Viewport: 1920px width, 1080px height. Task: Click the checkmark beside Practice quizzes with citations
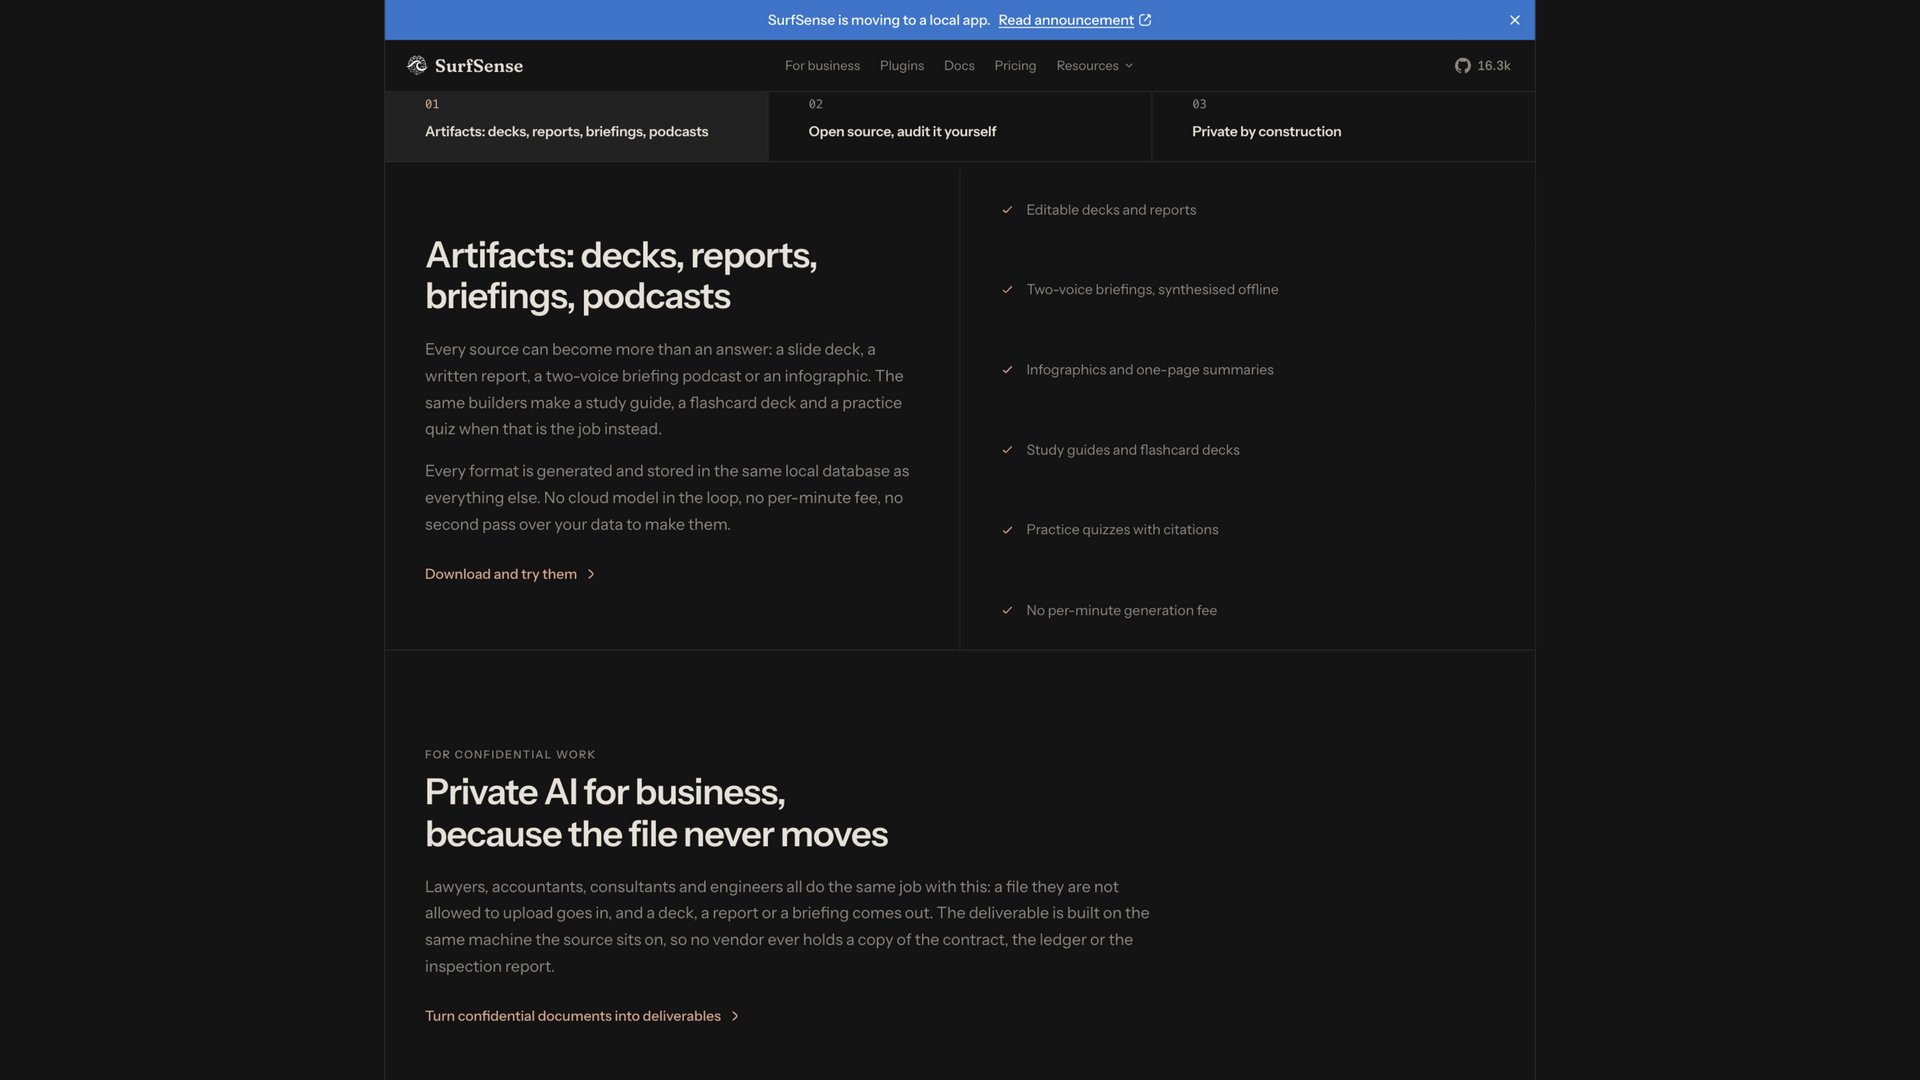coord(1007,530)
